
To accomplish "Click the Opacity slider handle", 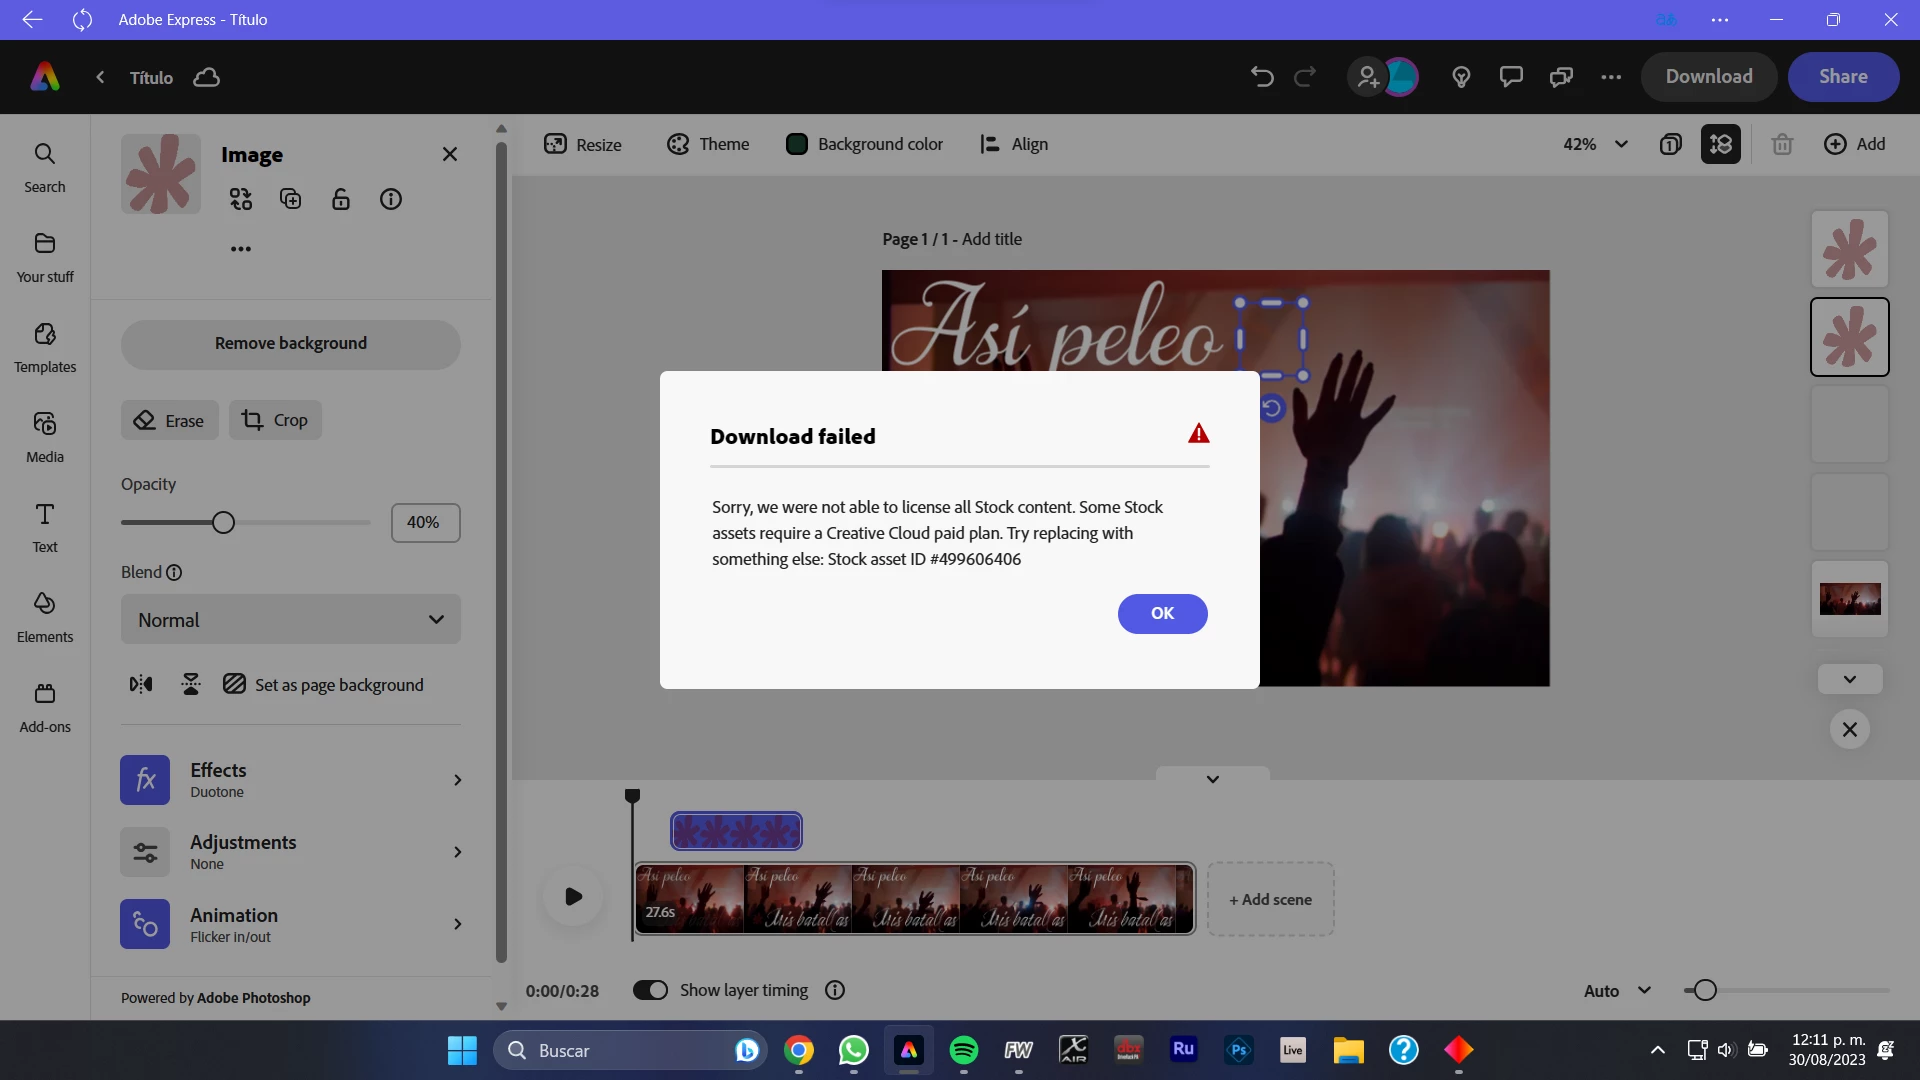I will point(223,523).
